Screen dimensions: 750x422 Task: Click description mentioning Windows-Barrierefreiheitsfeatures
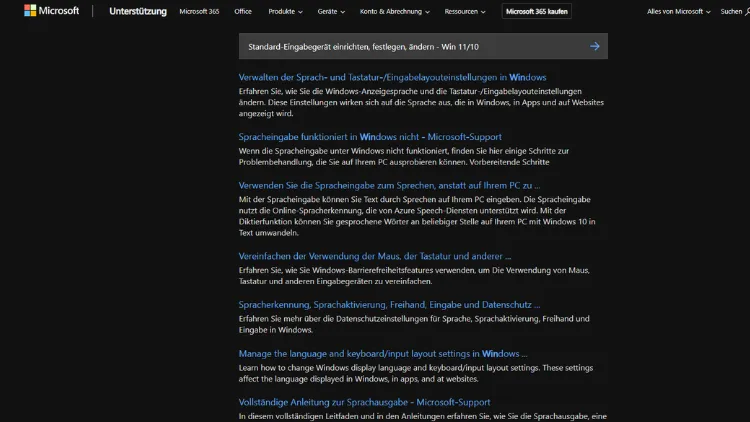coord(414,276)
